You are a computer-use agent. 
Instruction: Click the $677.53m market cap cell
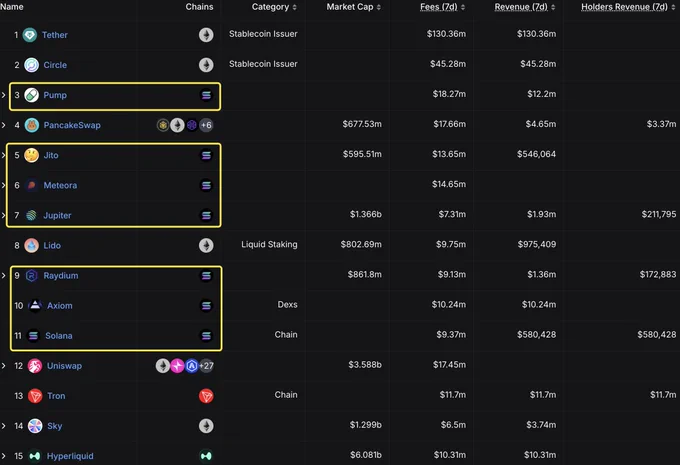point(362,124)
